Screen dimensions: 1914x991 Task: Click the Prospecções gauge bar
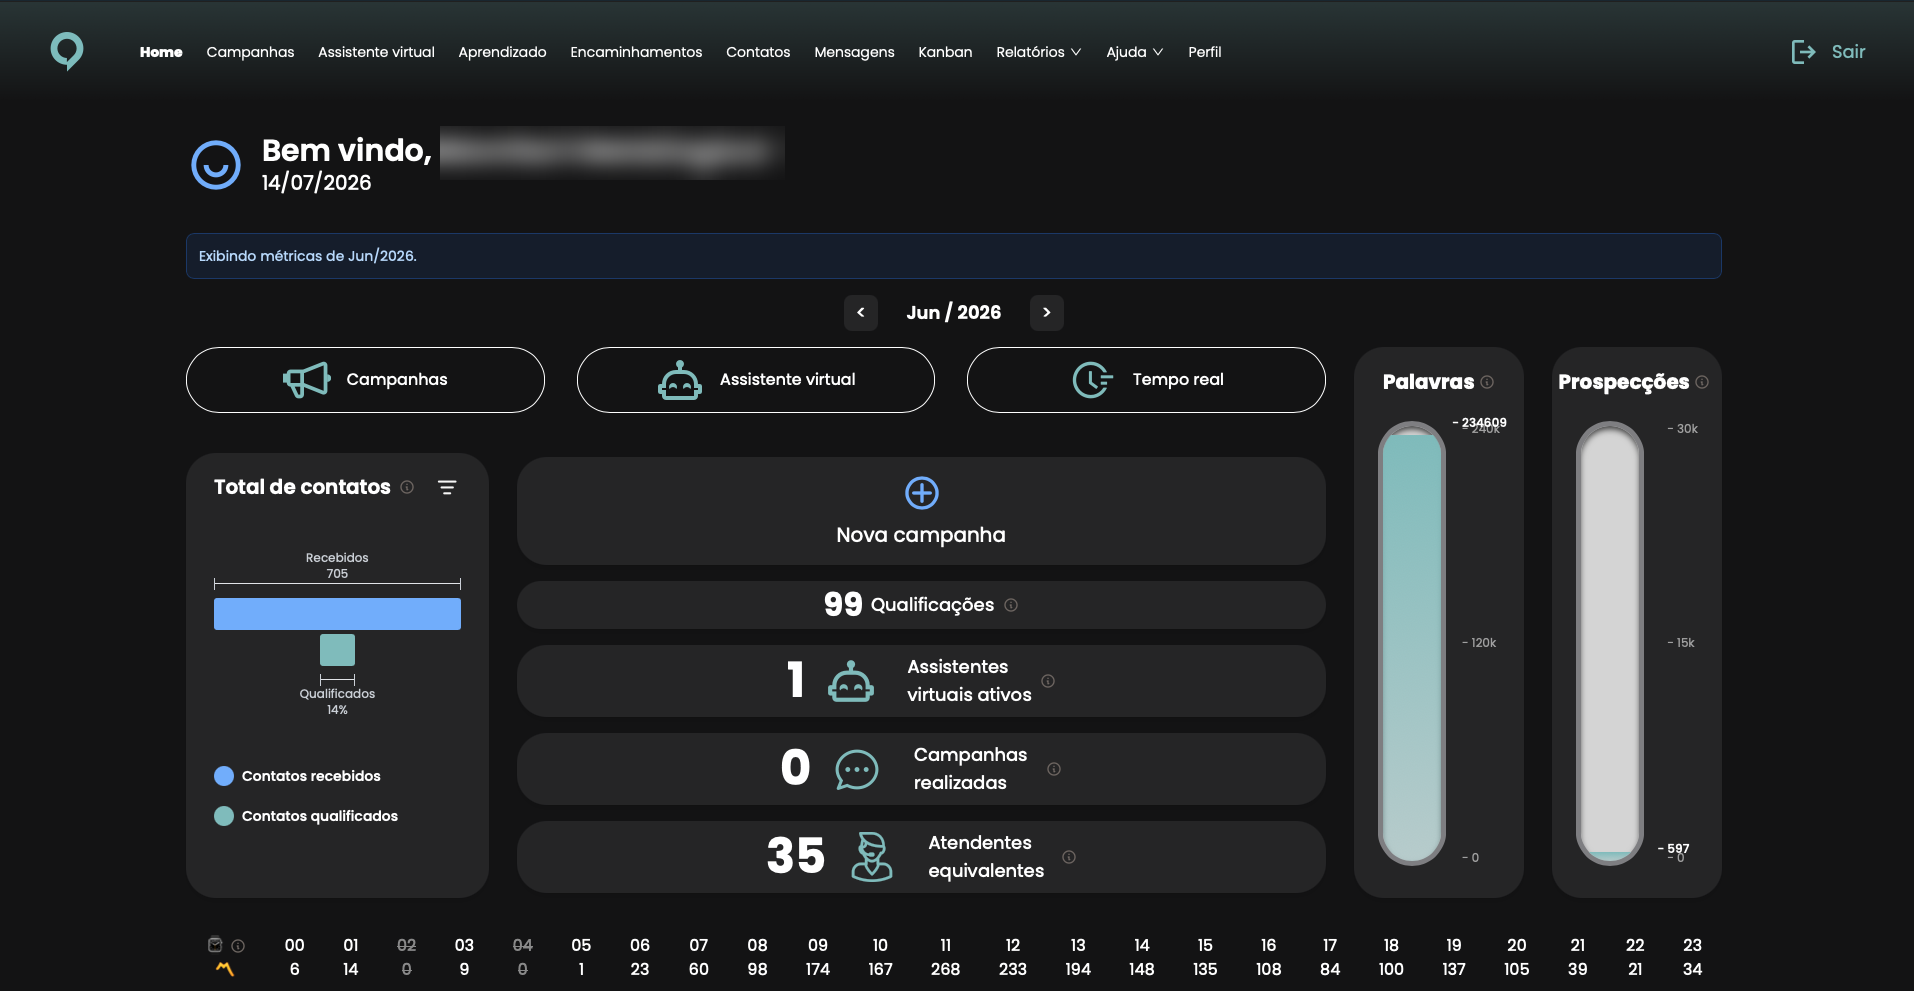[x=1610, y=643]
